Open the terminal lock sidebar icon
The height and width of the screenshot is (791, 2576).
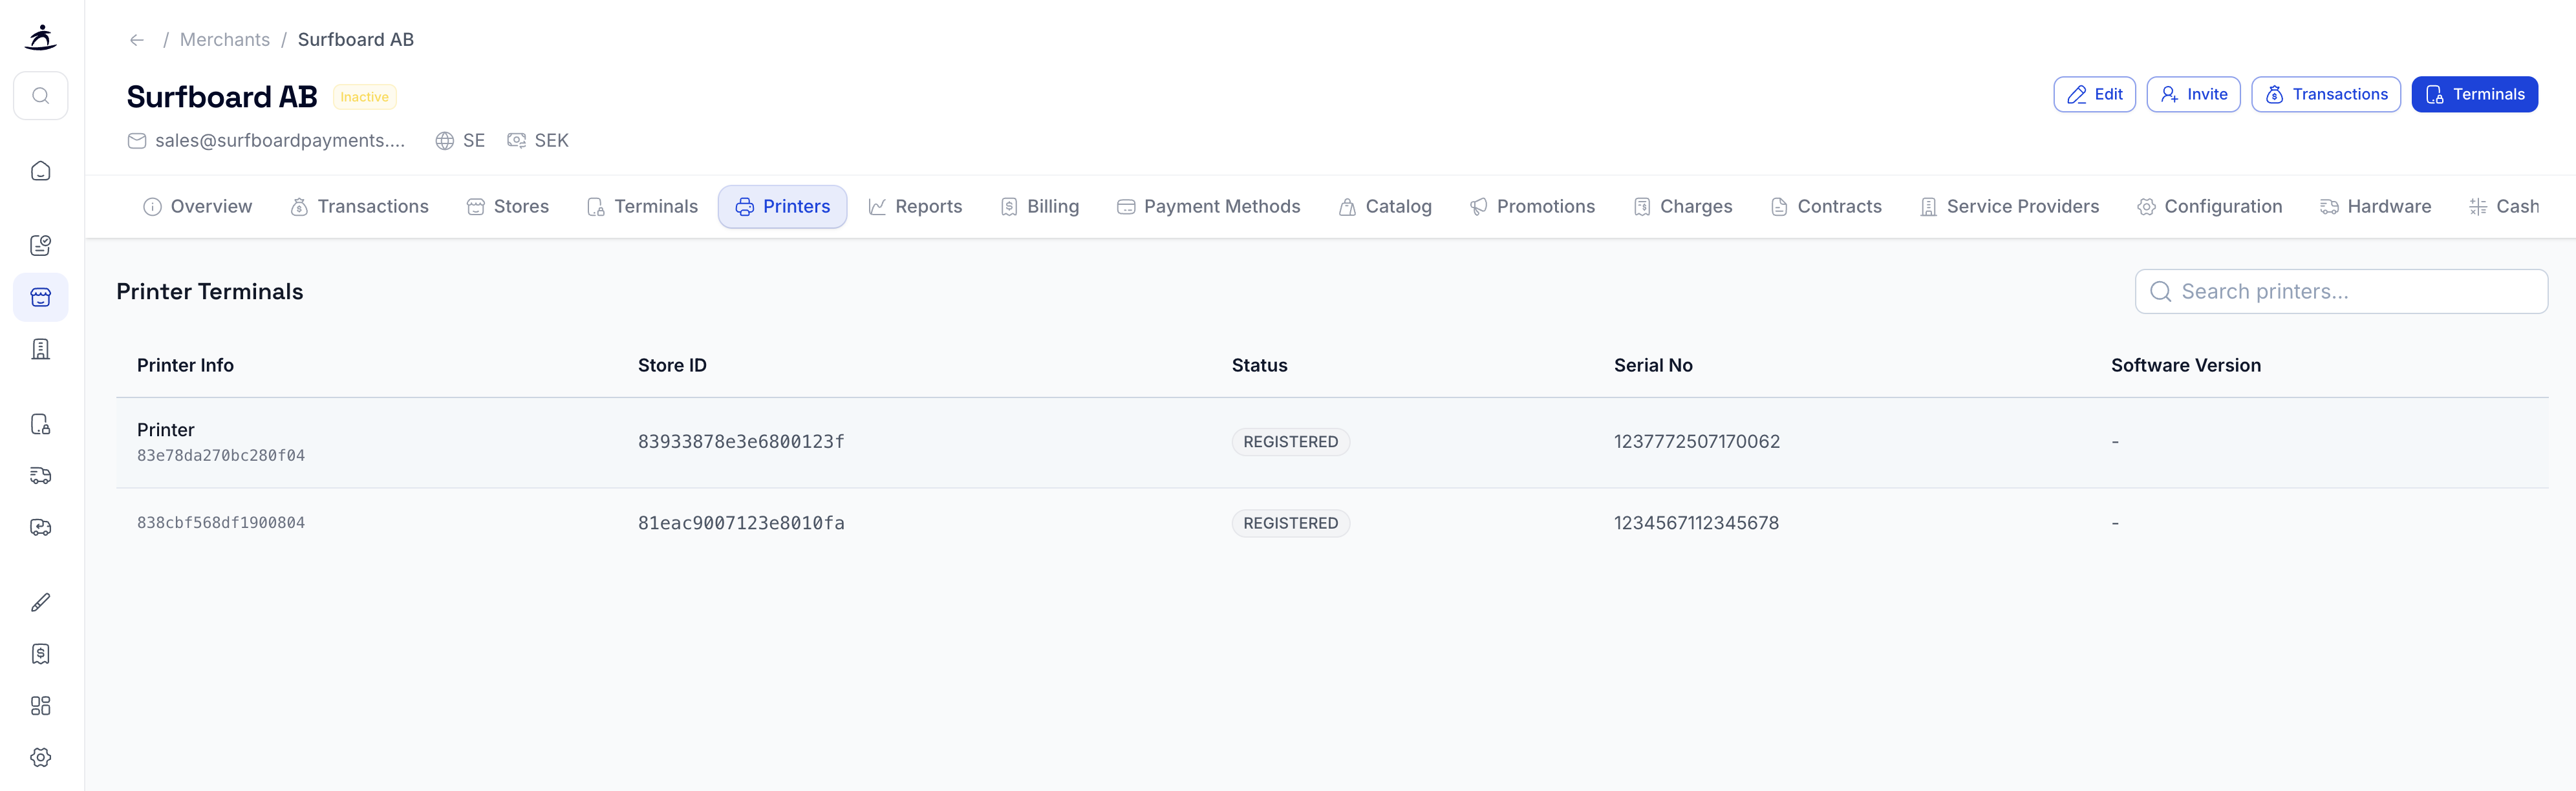click(x=41, y=424)
